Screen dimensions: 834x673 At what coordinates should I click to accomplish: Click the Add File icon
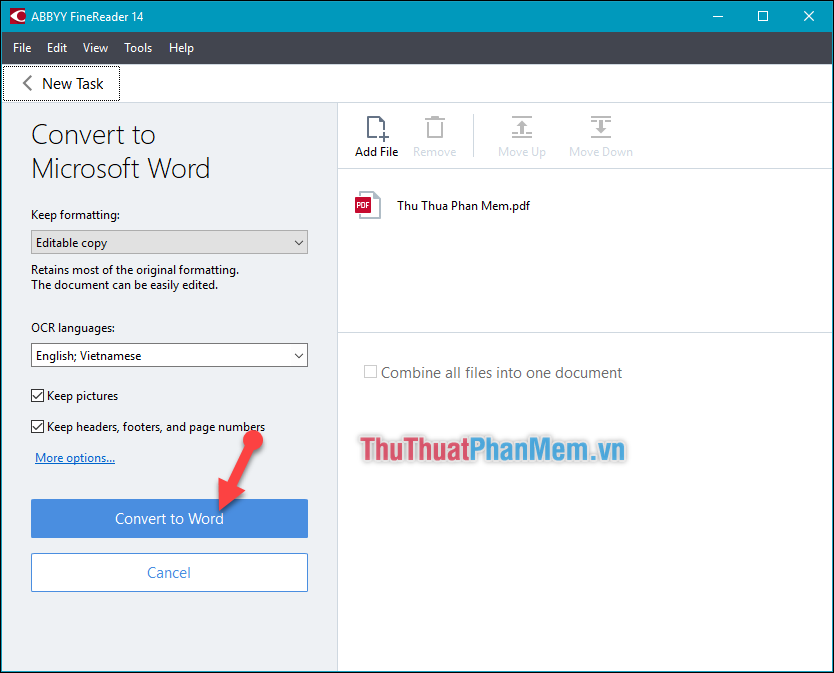tap(376, 128)
